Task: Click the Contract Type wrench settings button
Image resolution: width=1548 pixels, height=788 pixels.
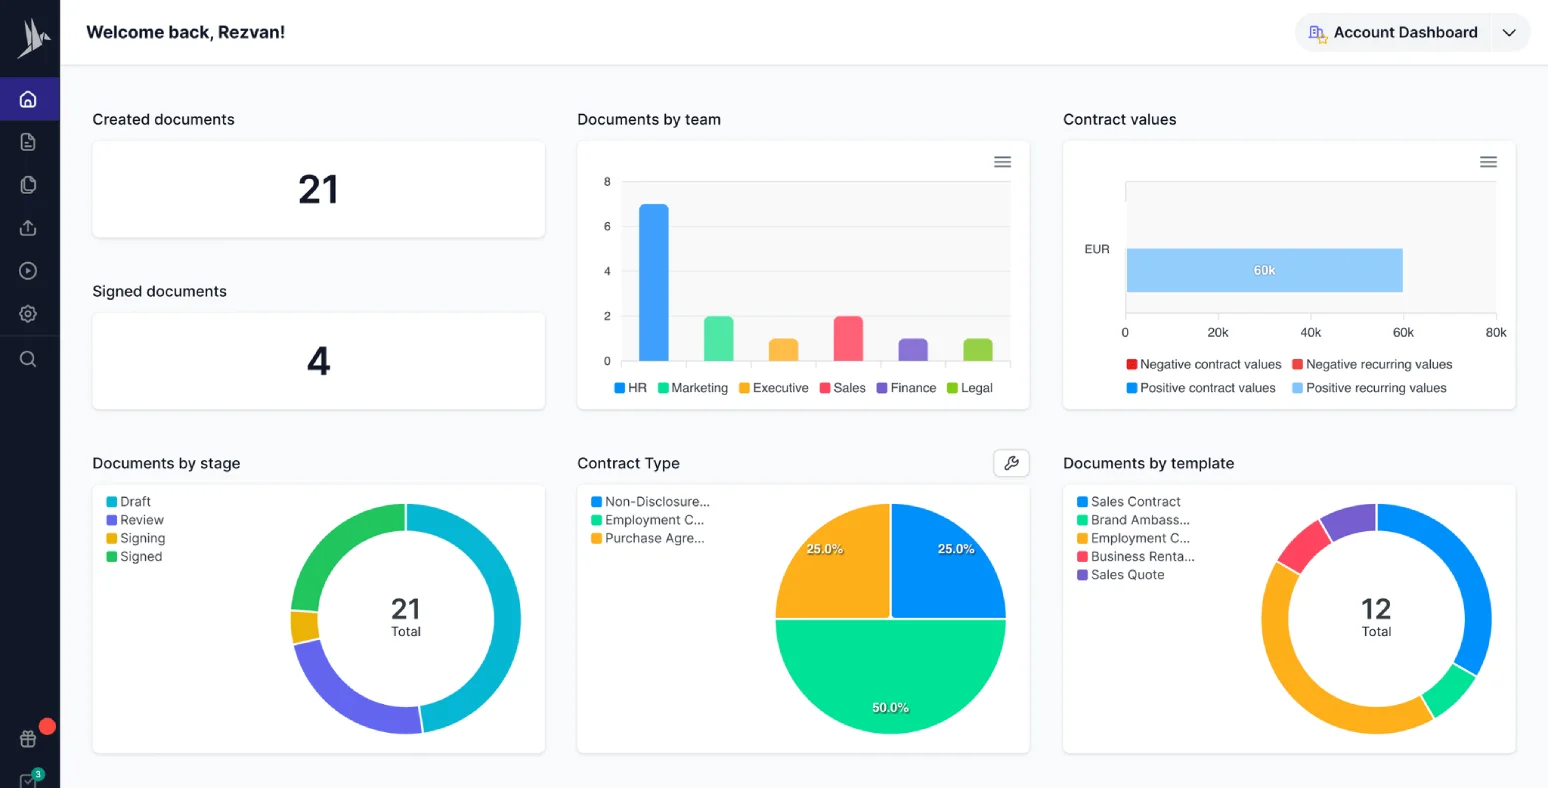Action: click(x=1011, y=463)
